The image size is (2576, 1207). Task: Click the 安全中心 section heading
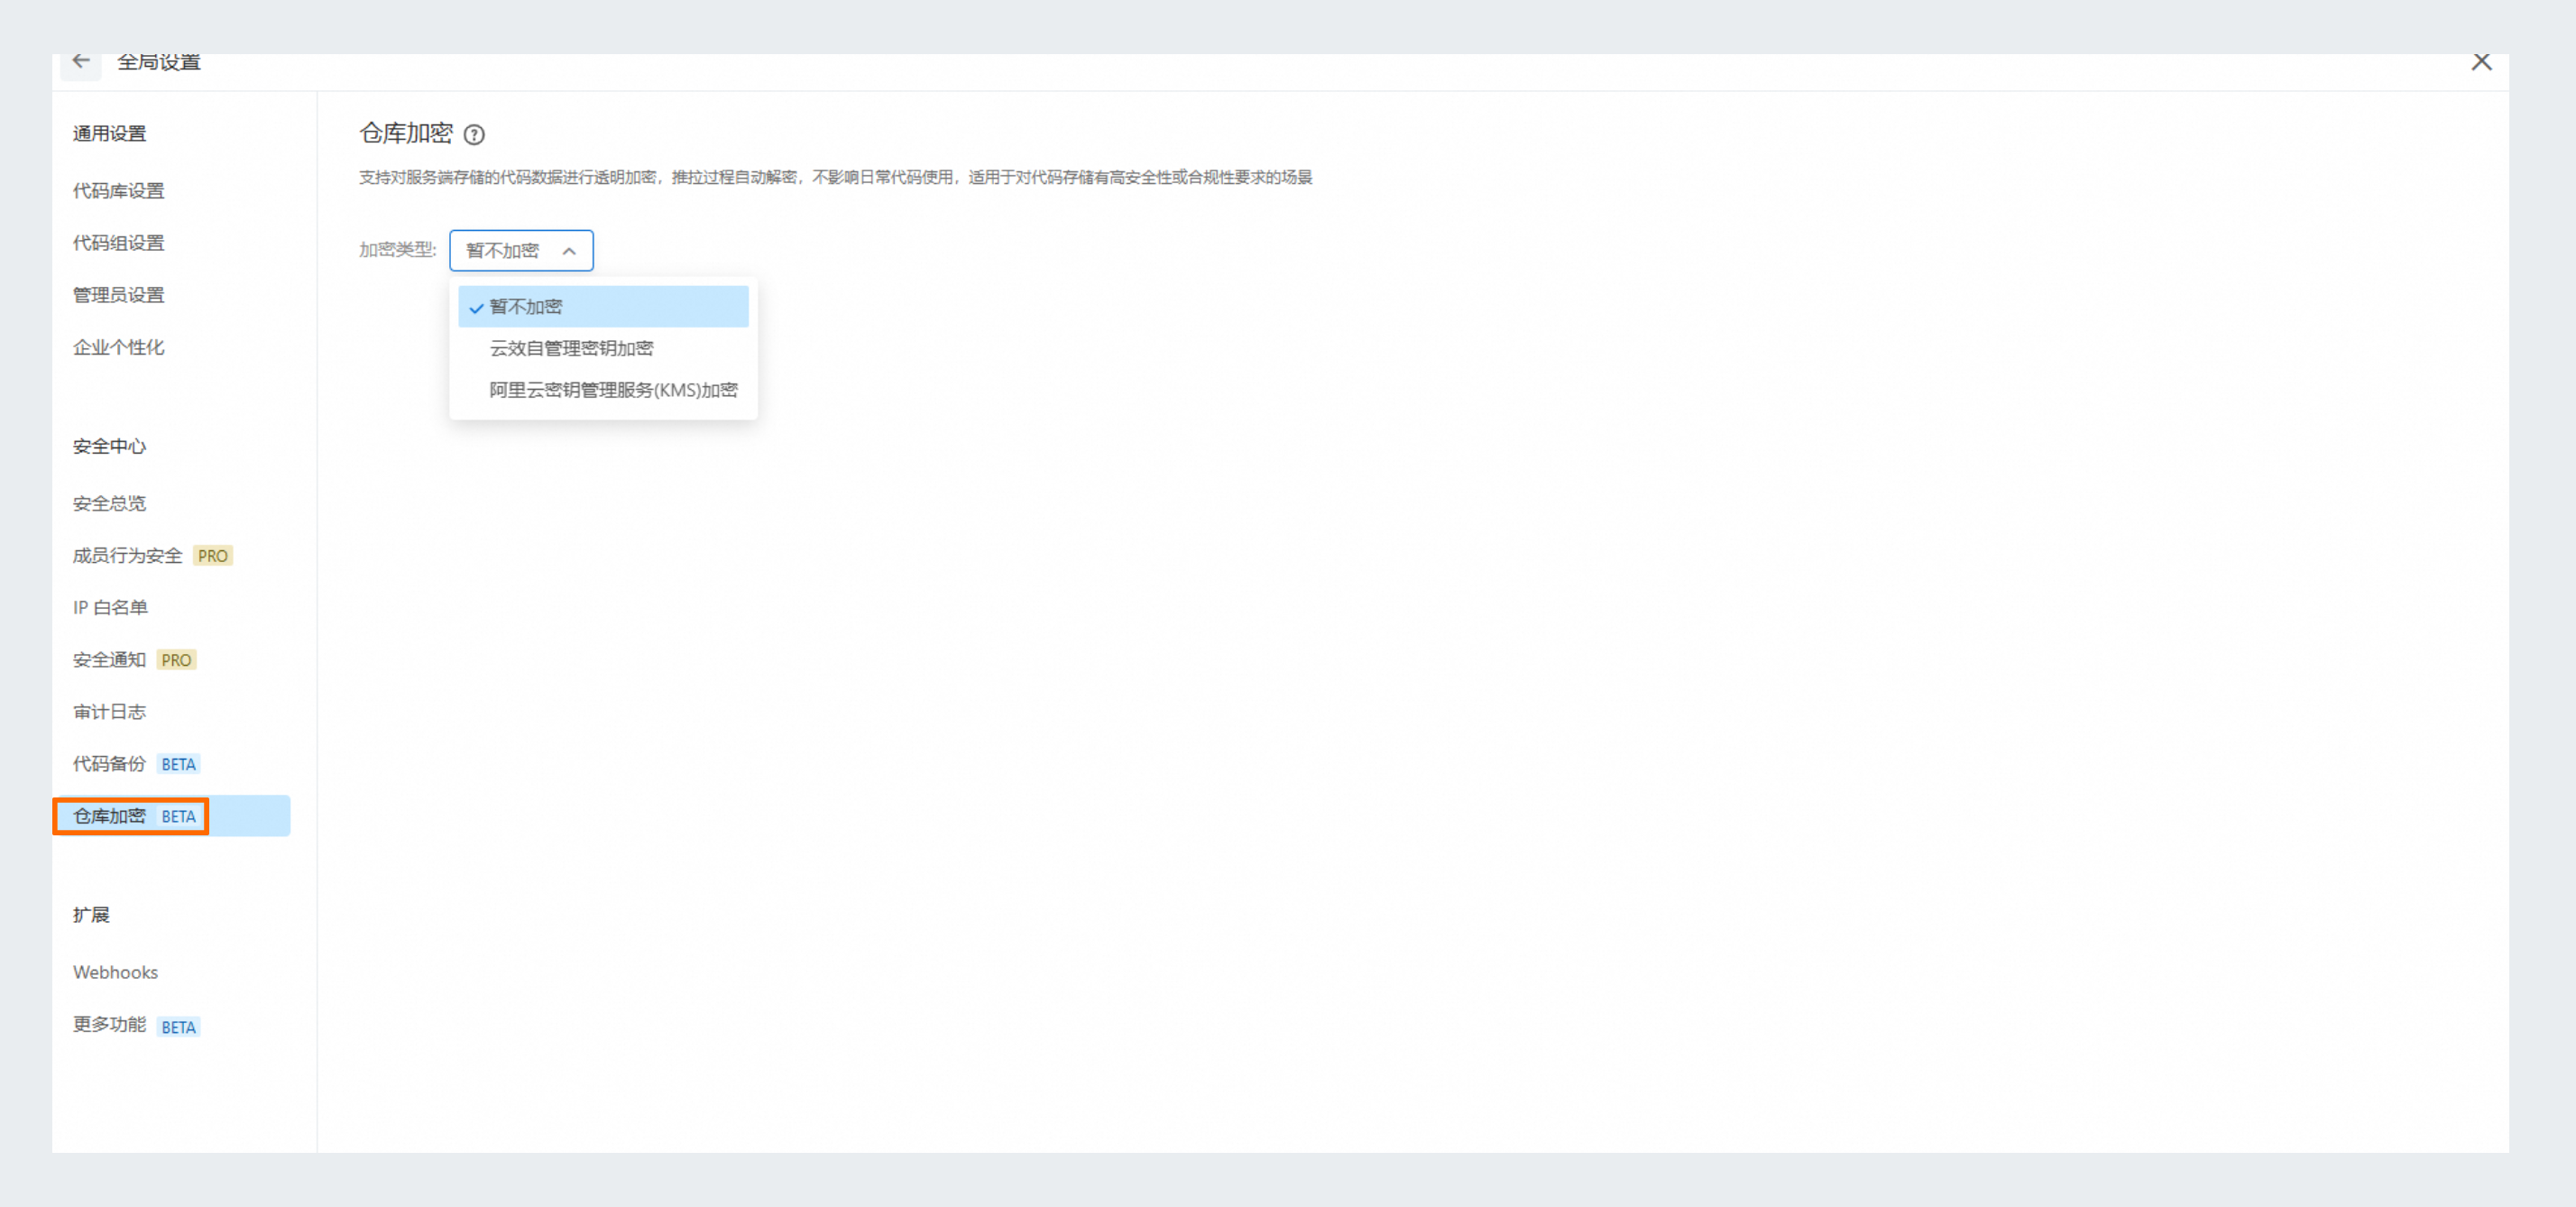[x=110, y=446]
